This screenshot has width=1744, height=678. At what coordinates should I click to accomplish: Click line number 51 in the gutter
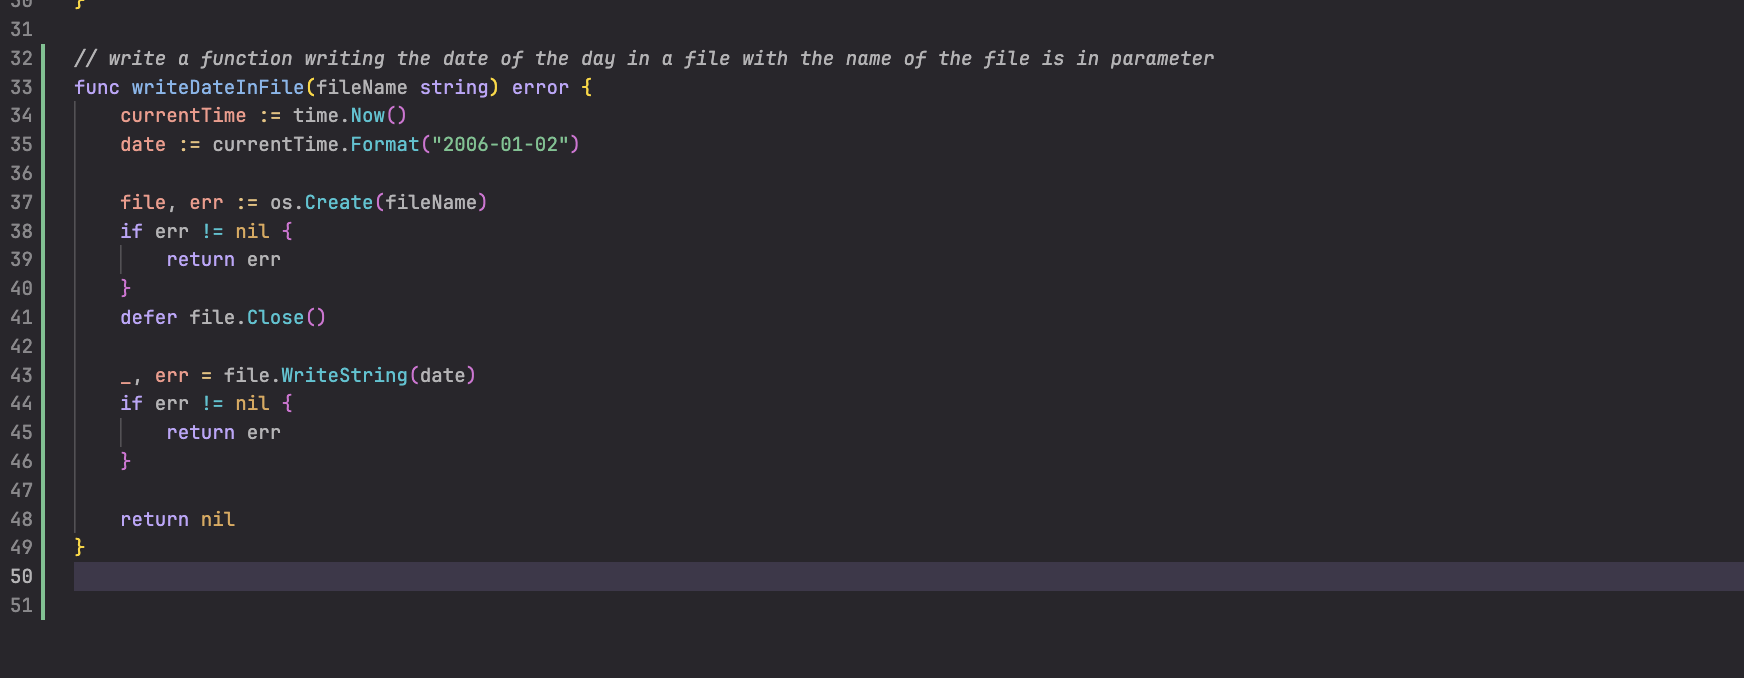pos(21,606)
